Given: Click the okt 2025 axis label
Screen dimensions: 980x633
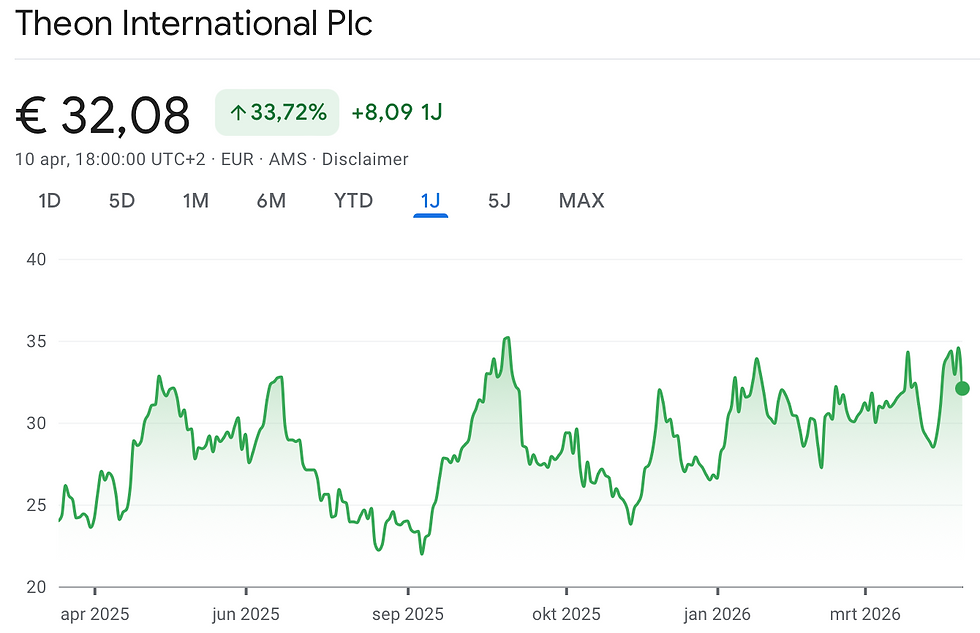Looking at the screenshot, I should [x=566, y=614].
